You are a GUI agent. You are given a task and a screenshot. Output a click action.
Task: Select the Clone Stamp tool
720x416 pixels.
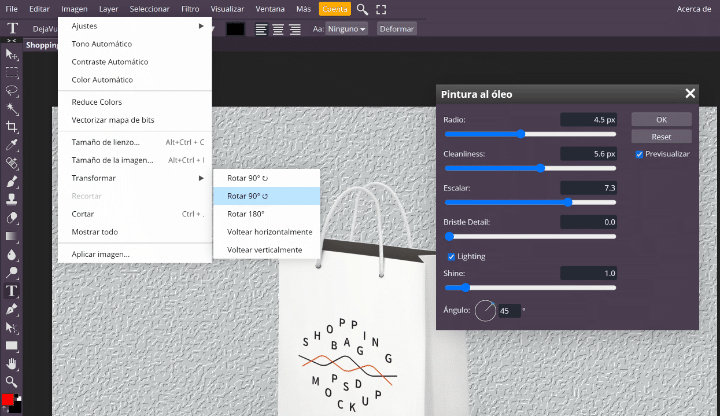click(x=11, y=200)
